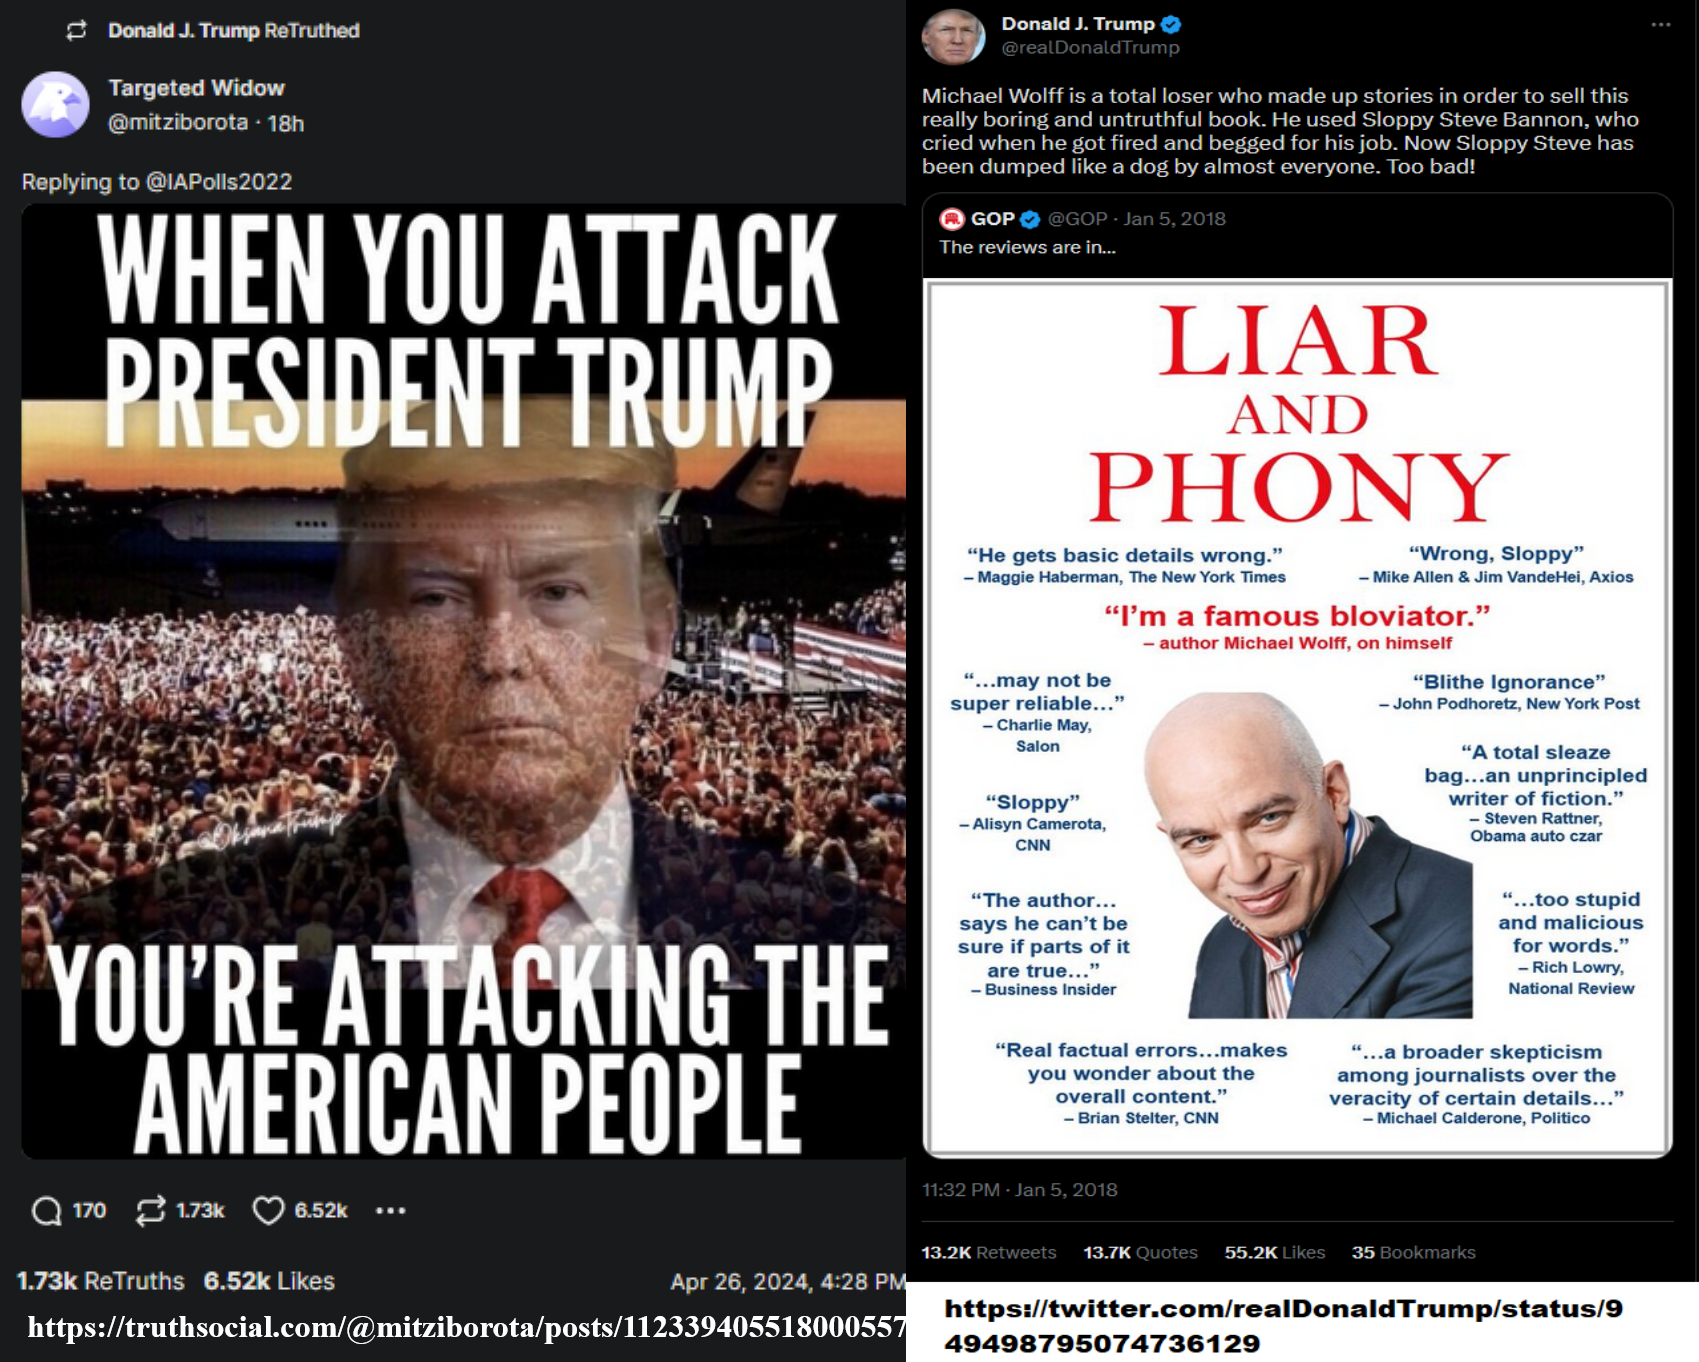Click the ReTruthed arrows icon at top
Screen dimensions: 1699x1362
(x=77, y=31)
